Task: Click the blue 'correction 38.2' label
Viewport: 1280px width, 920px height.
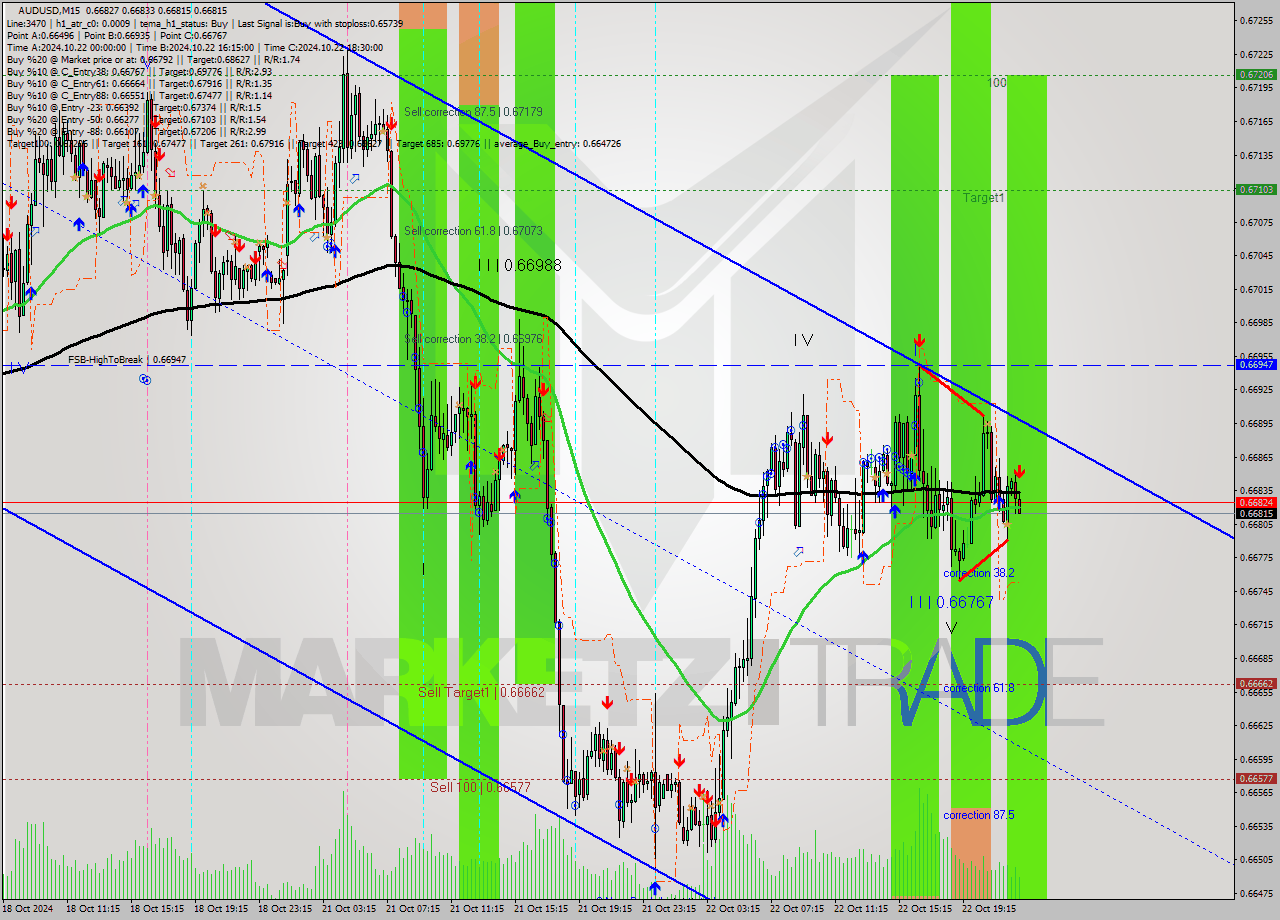Action: [979, 573]
